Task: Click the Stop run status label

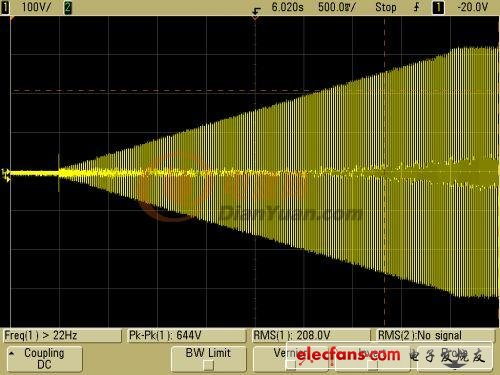Action: click(386, 7)
